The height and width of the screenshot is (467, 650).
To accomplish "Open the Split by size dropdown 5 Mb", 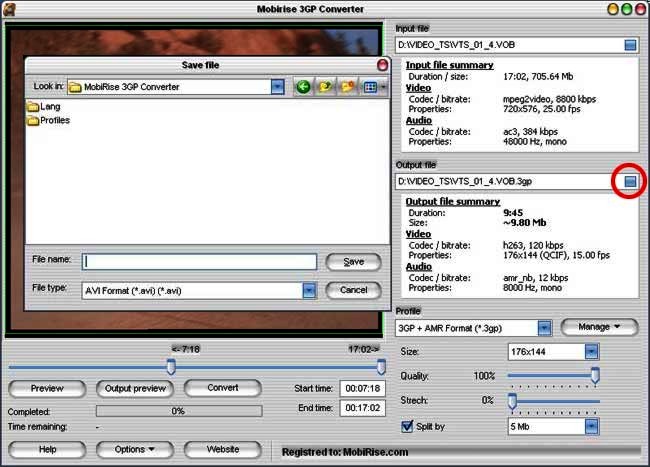I will click(x=592, y=426).
